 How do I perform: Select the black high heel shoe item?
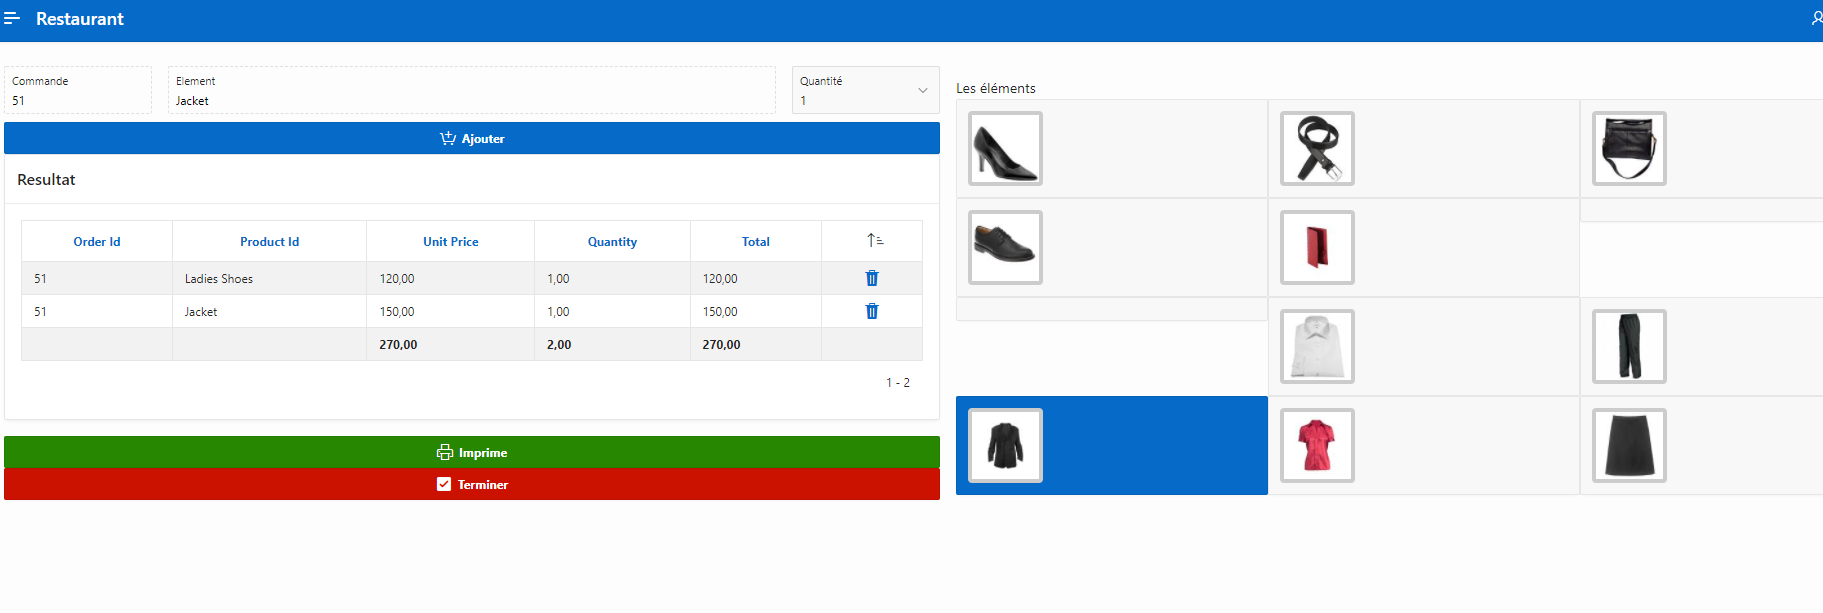pyautogui.click(x=1005, y=149)
